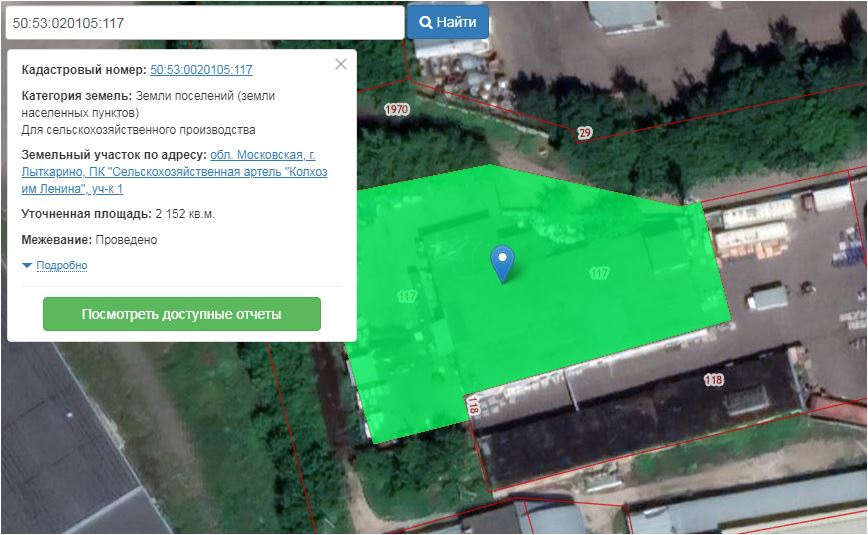
Task: Click the search field with cadastral number
Action: (x=205, y=23)
